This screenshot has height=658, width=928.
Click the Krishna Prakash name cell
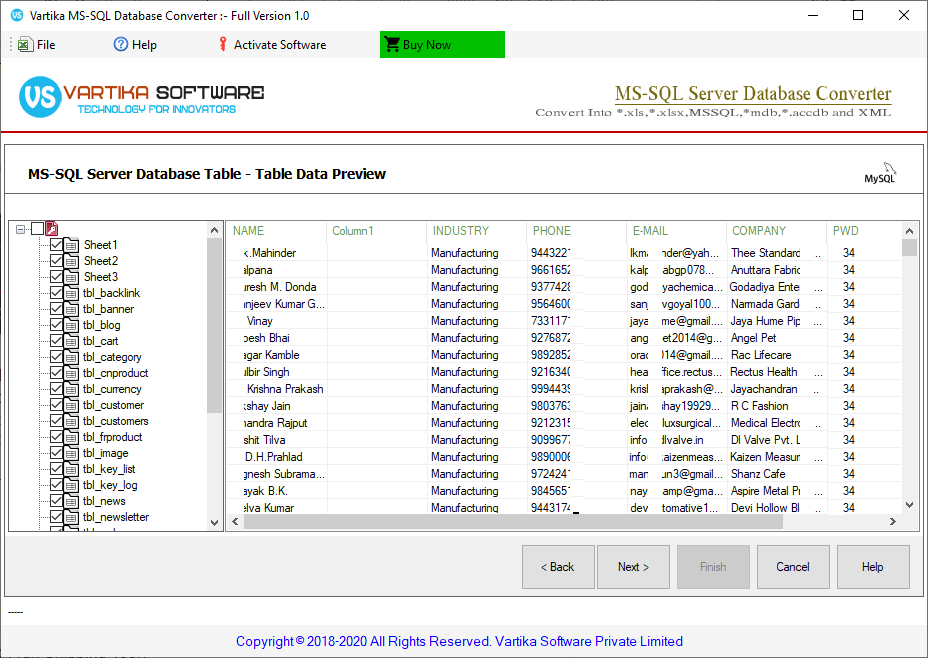284,389
